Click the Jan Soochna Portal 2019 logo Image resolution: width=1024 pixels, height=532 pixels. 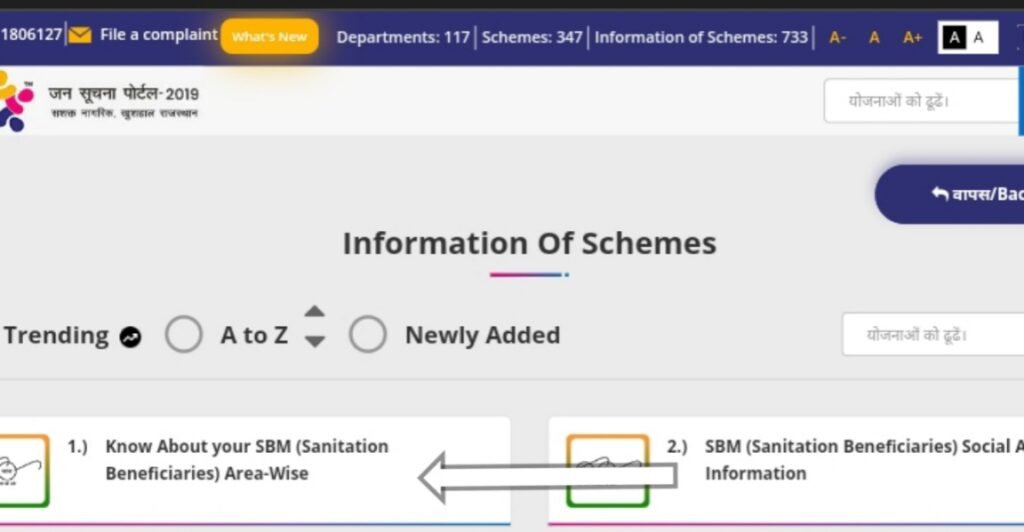pyautogui.click(x=99, y=101)
